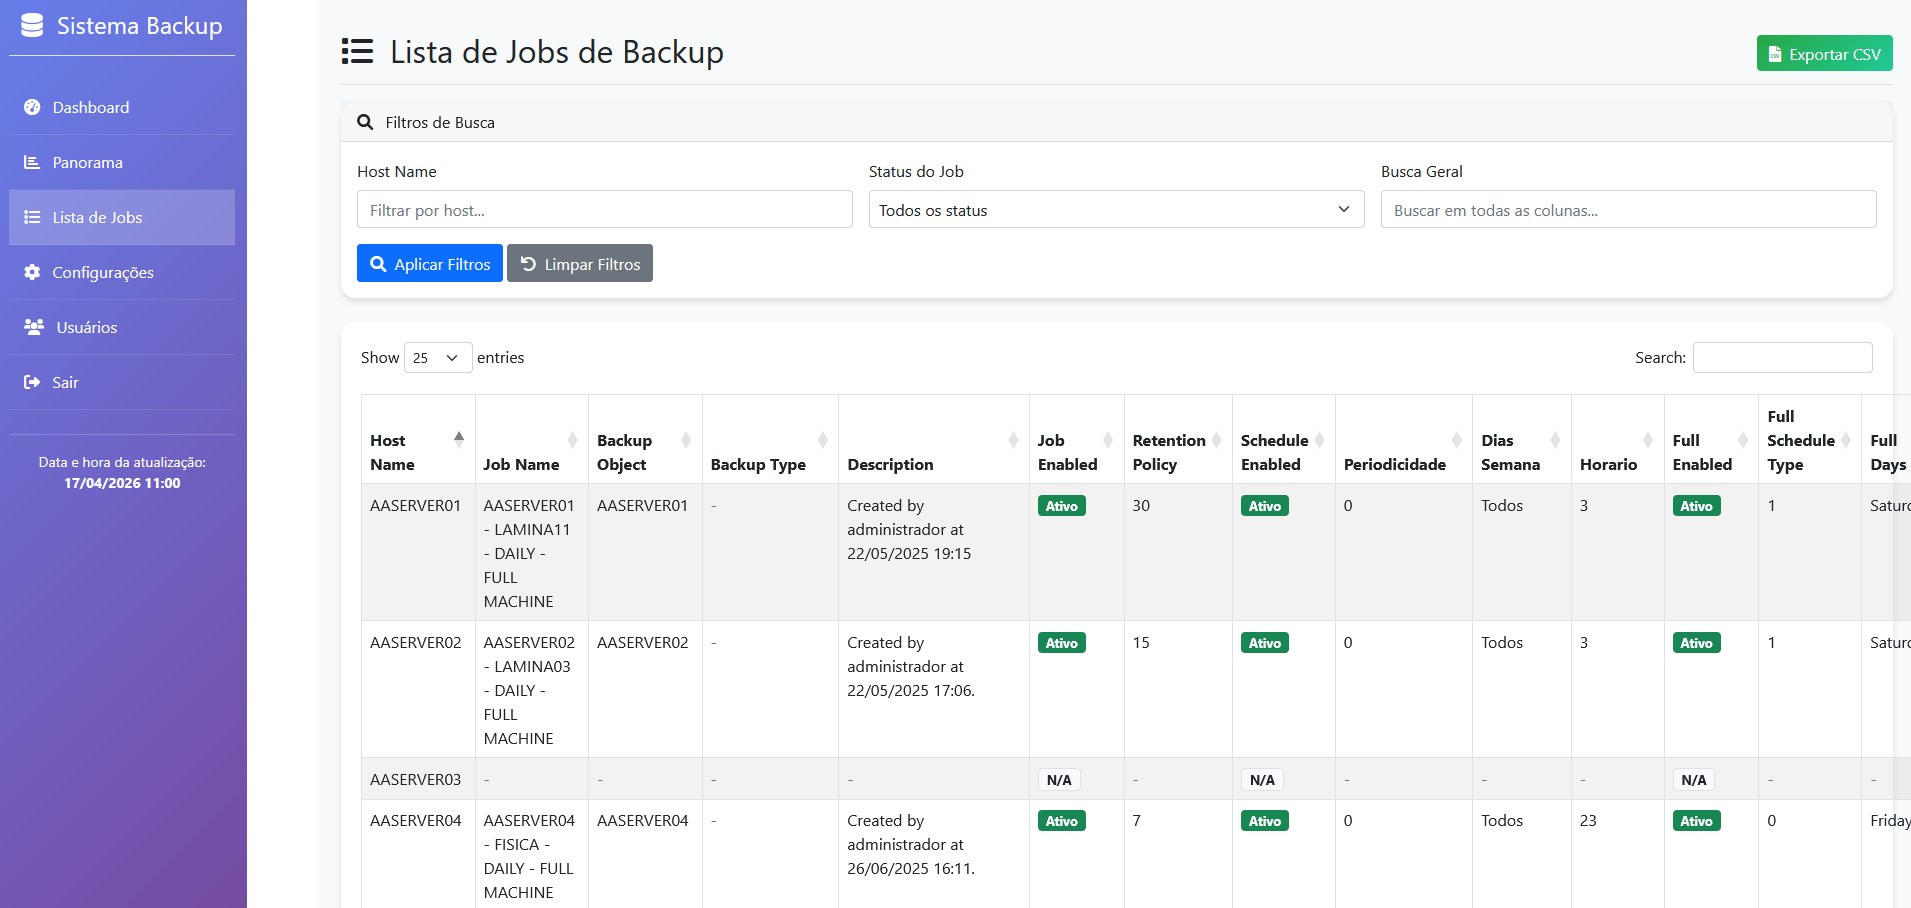Click description dated 26/06/2025 16:11
This screenshot has width=1911, height=908.
911,845
